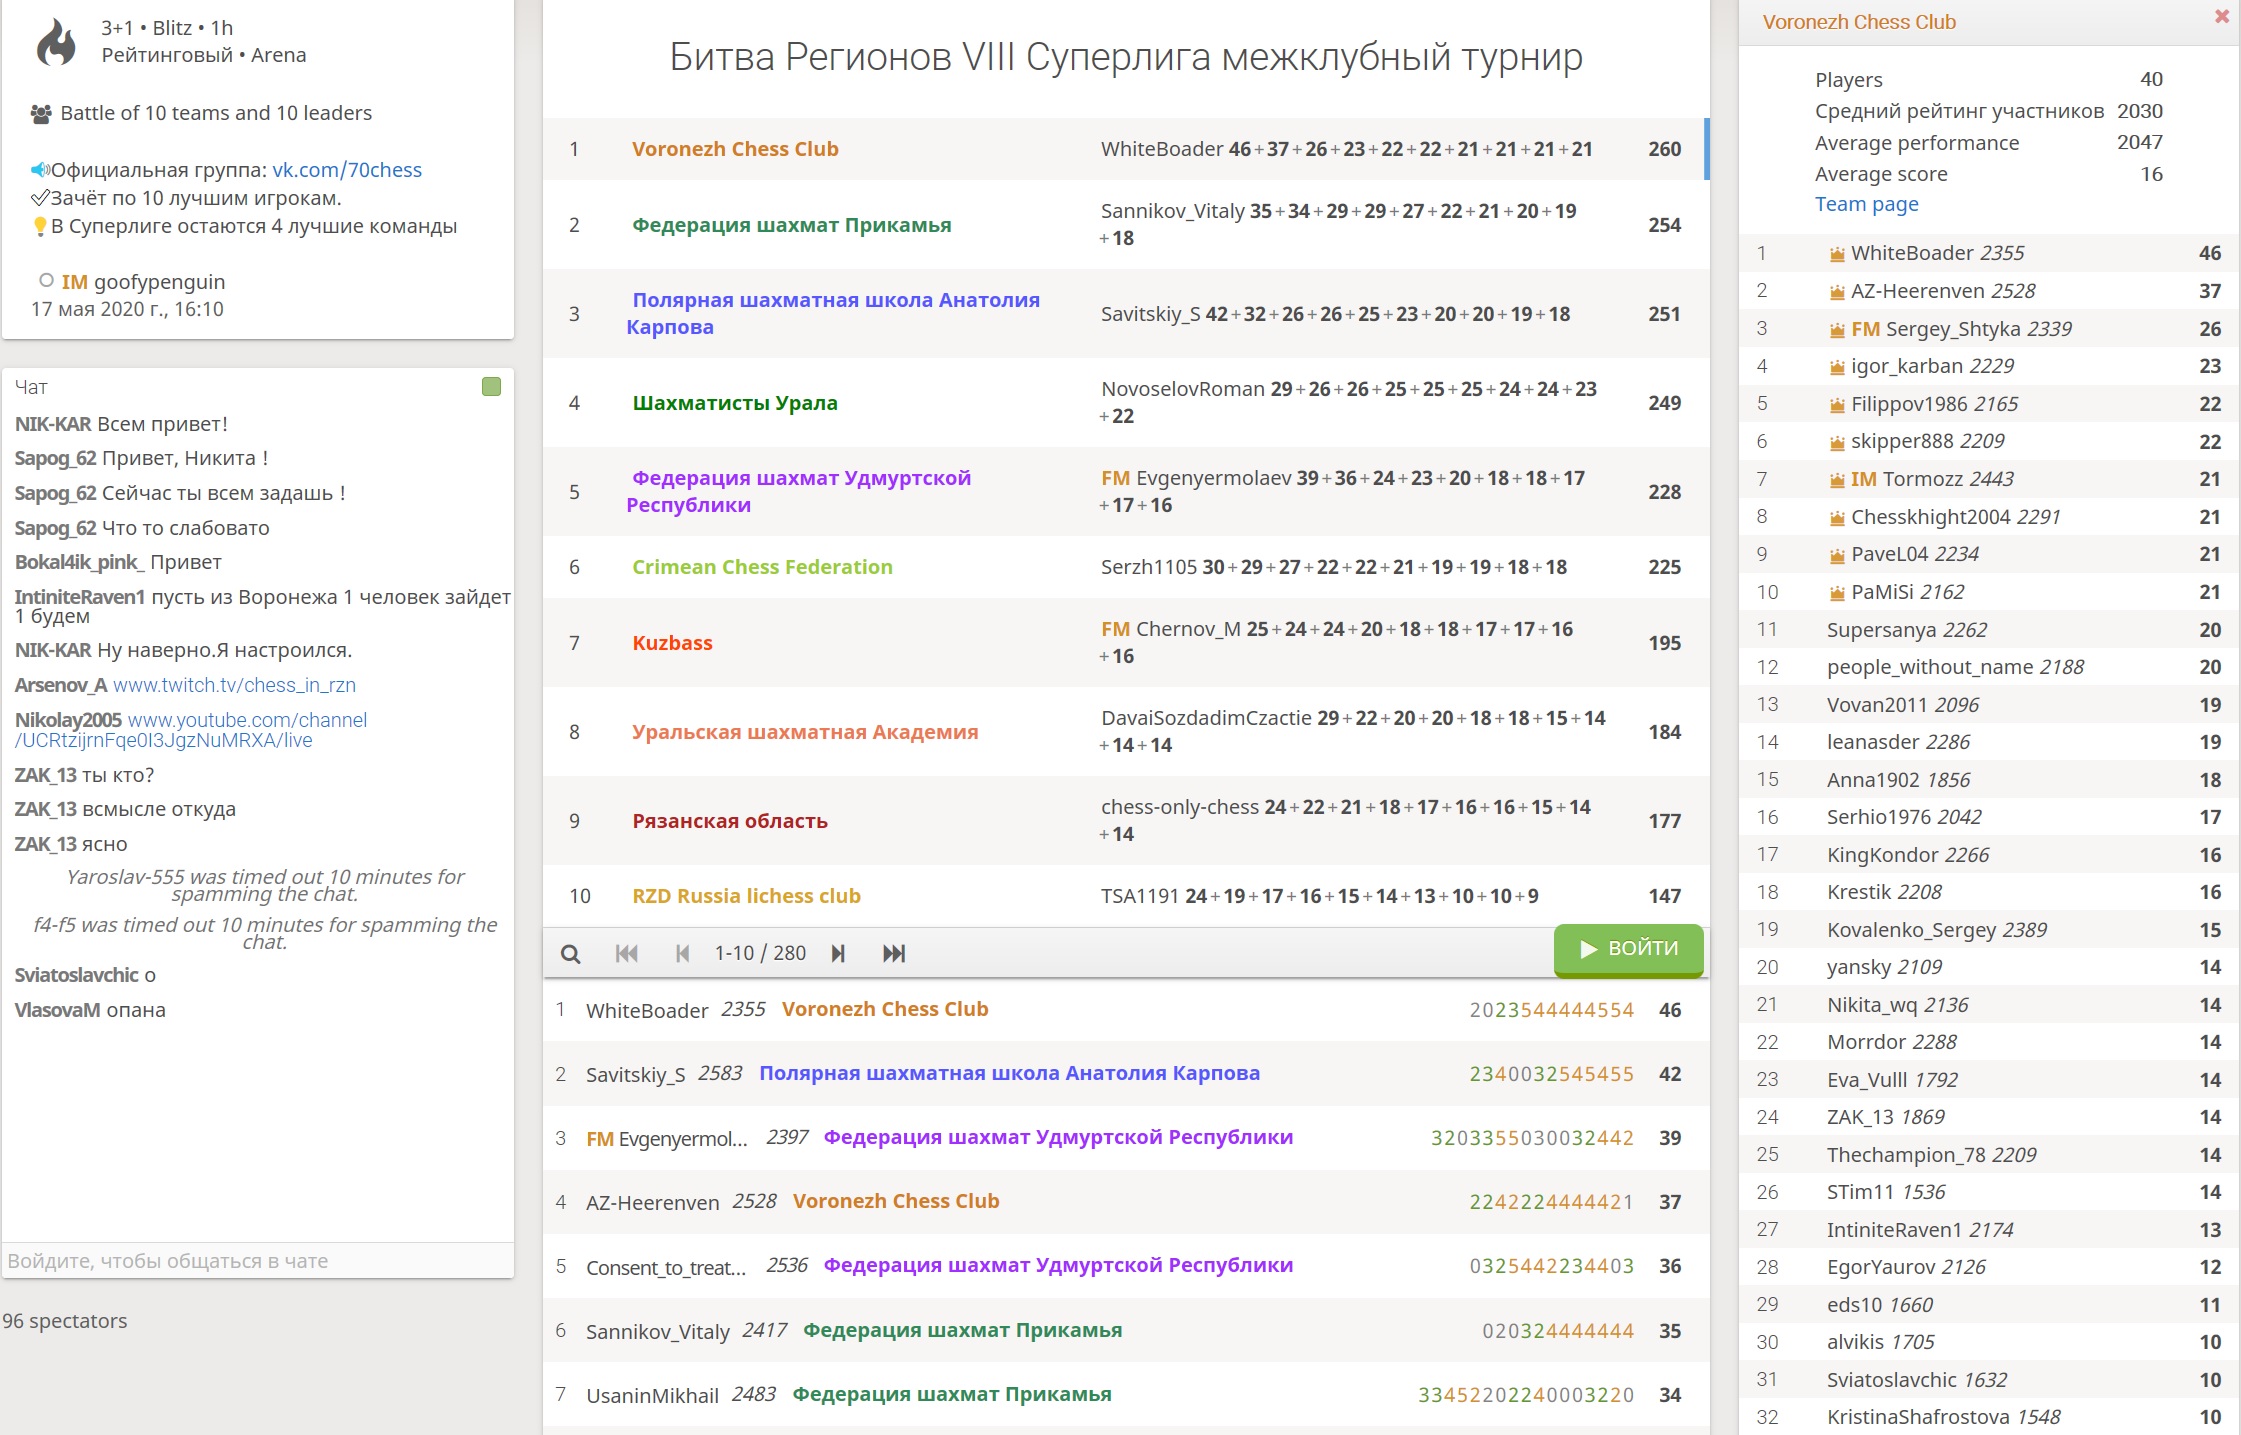Toggle the chat enable checkbox
Image resolution: width=2241 pixels, height=1435 pixels.
click(x=491, y=387)
